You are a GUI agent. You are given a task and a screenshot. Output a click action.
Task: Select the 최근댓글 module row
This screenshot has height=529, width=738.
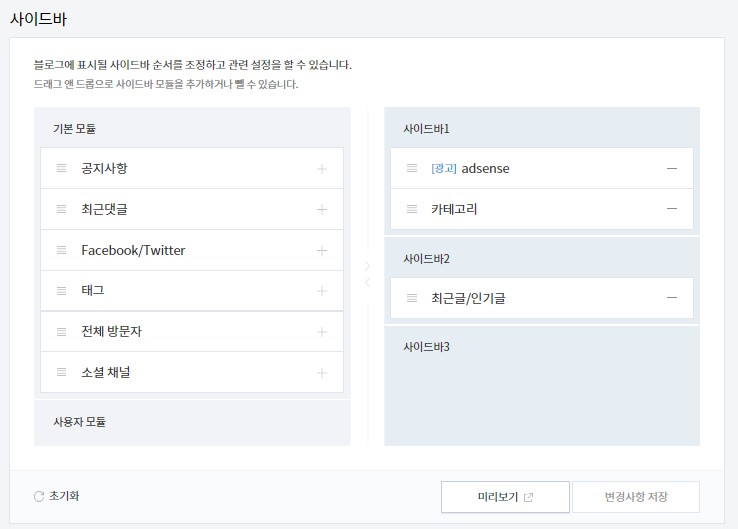[x=192, y=209]
